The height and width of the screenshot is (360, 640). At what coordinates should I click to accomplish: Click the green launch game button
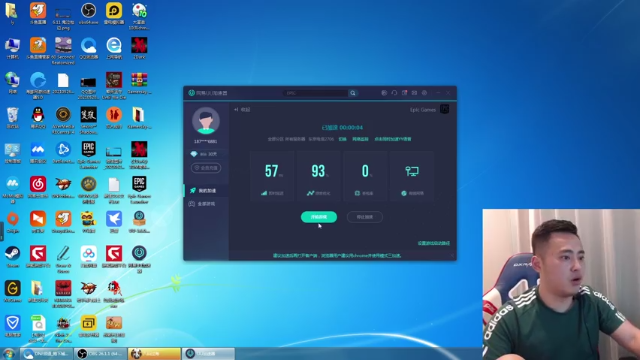click(319, 217)
